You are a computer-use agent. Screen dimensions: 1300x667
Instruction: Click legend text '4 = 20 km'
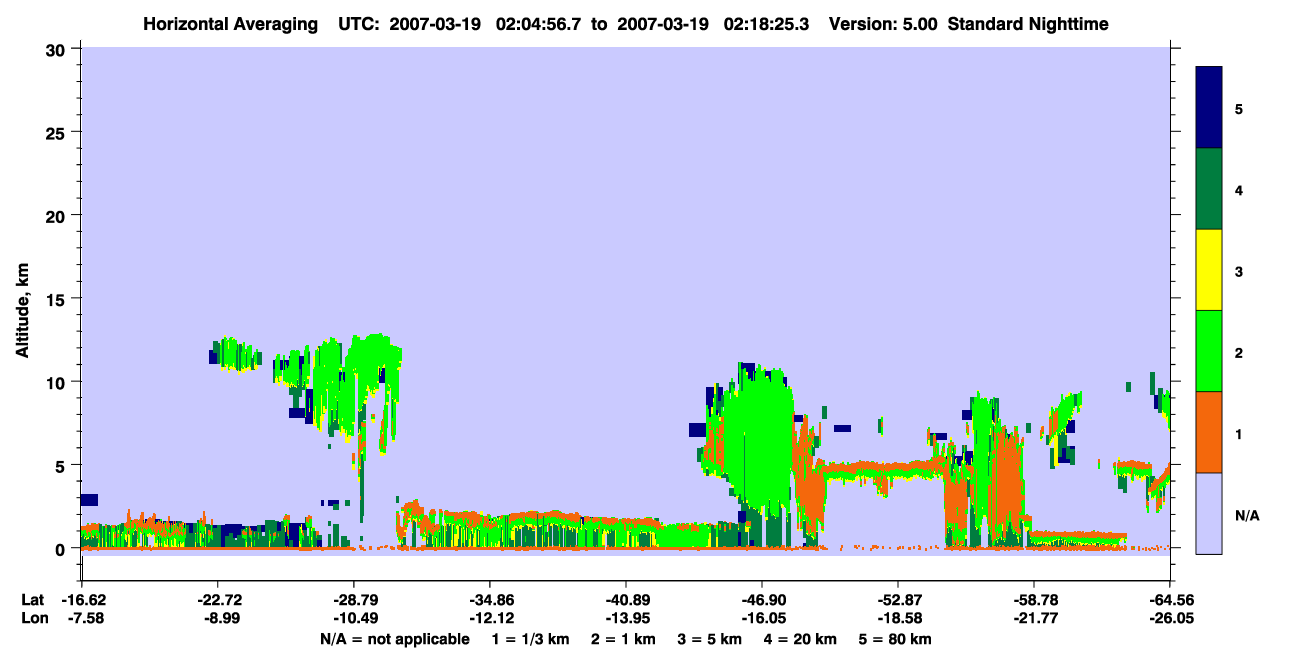(799, 639)
